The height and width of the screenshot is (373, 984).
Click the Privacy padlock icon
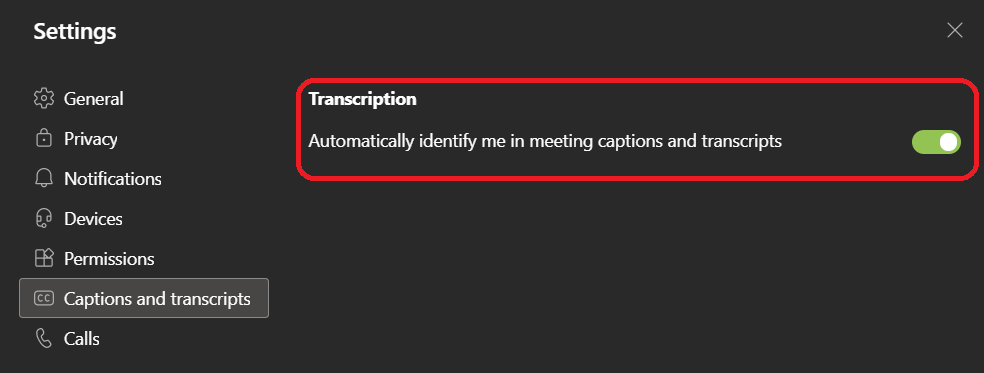click(43, 139)
